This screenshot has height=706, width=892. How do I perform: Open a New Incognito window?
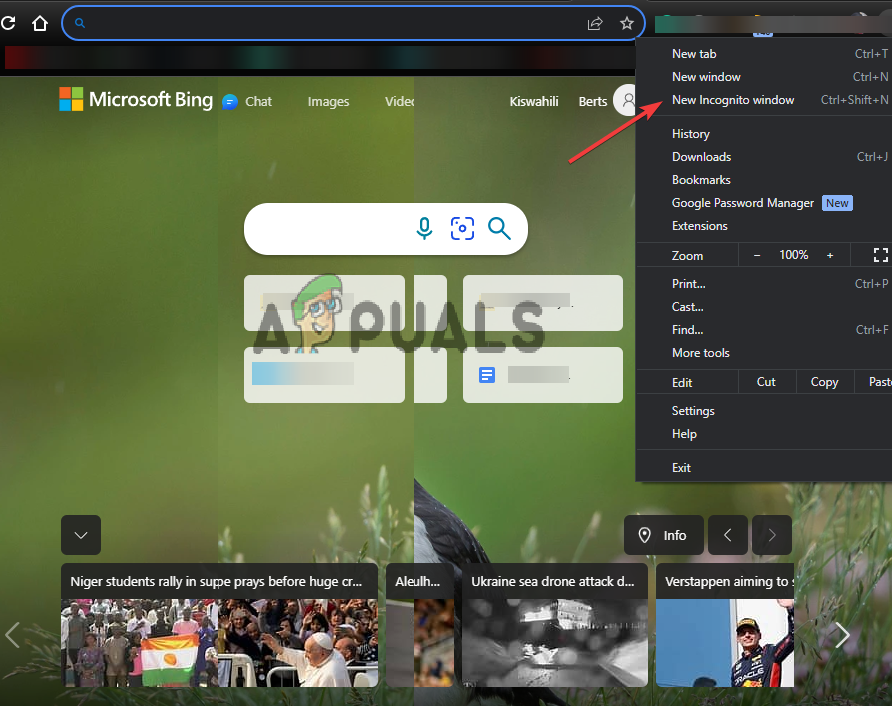tap(733, 99)
